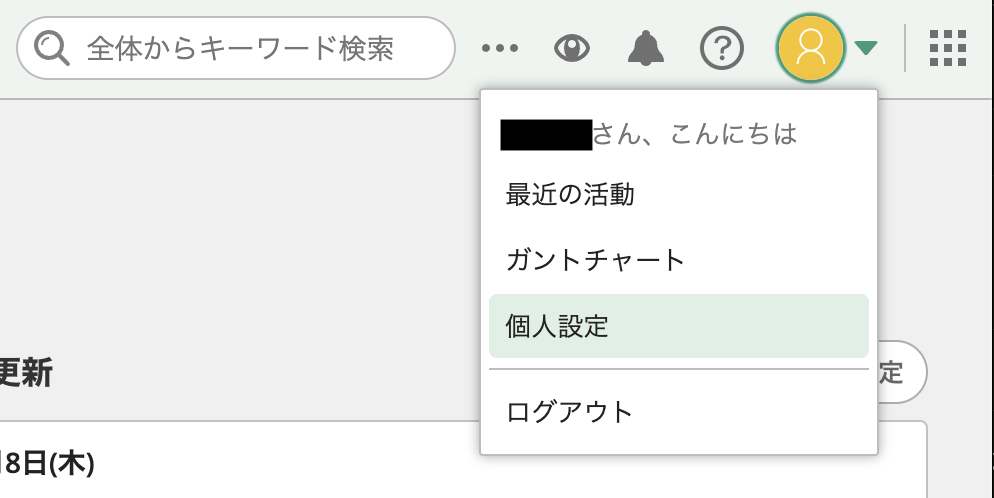The image size is (994, 498).
Task: Select 最近の活動 from the user menu
Action: [570, 195]
